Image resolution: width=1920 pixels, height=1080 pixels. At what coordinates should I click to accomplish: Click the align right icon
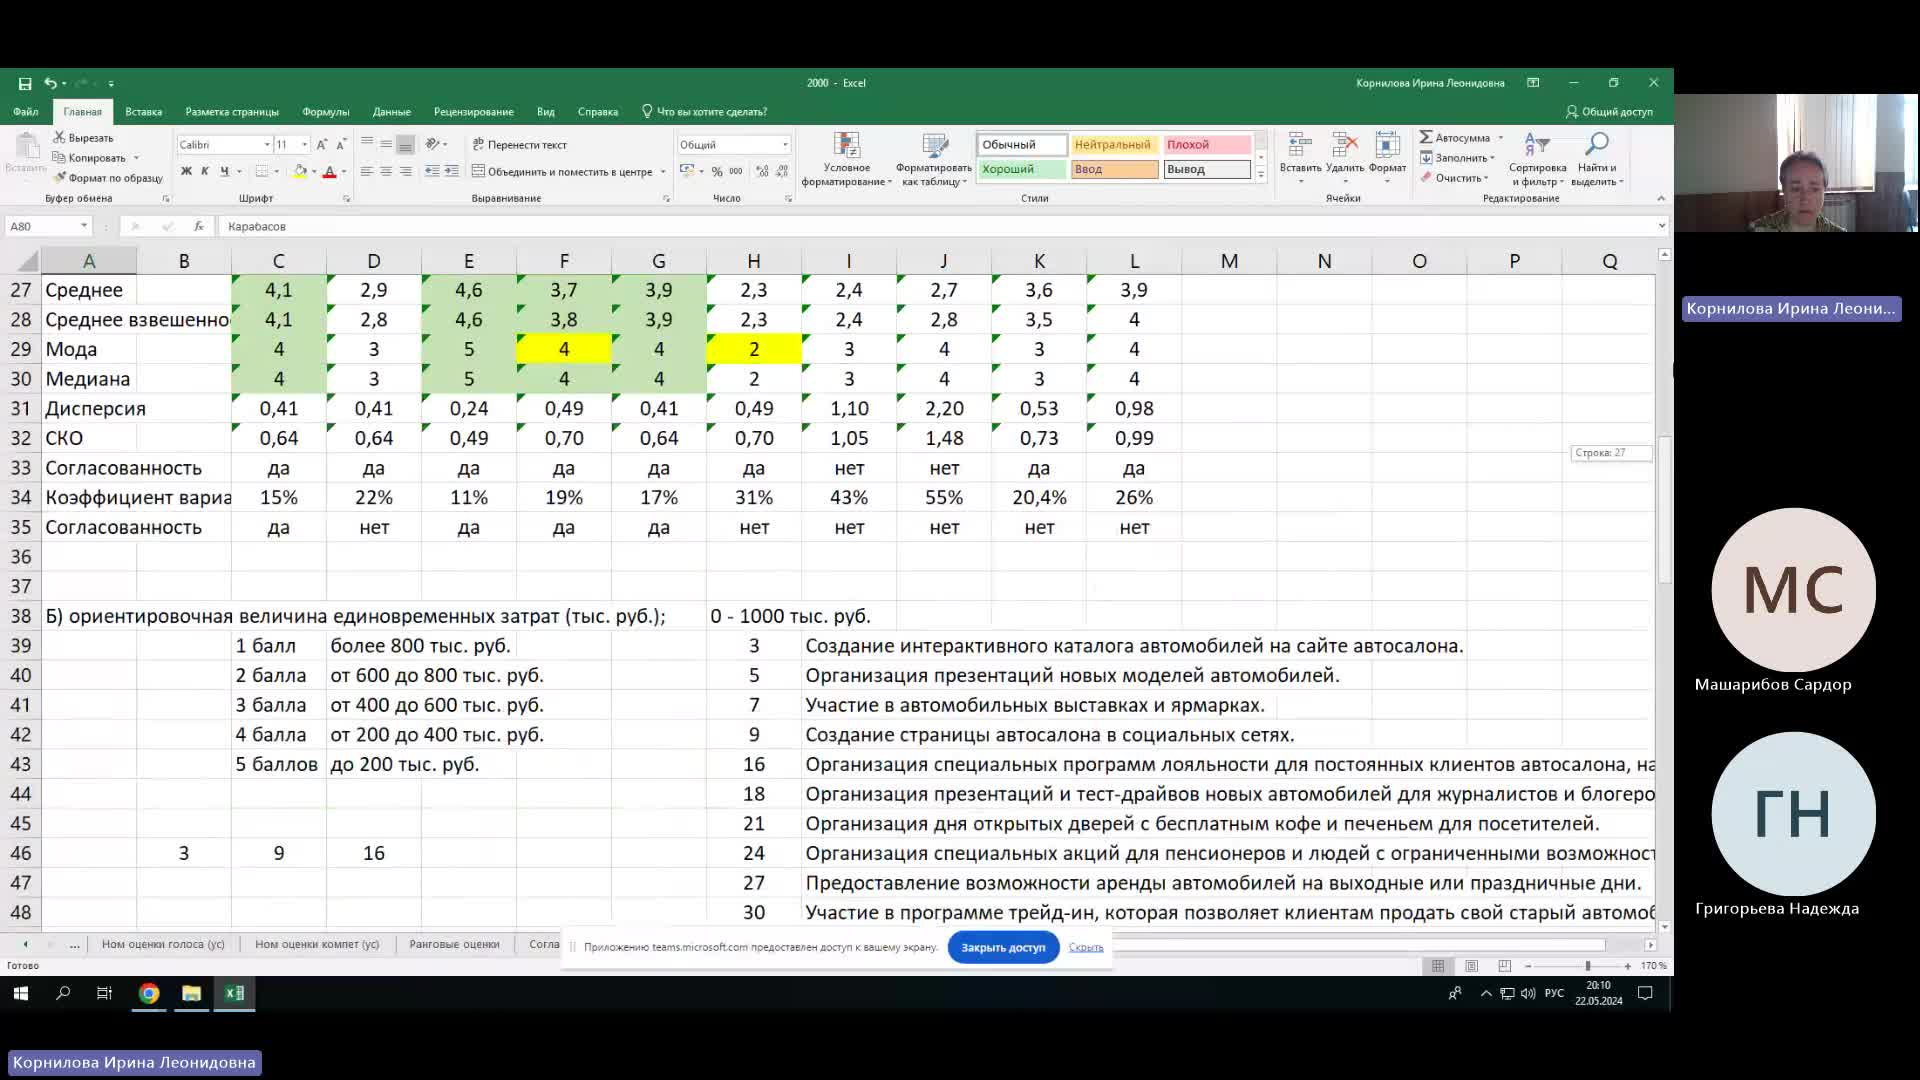[405, 172]
